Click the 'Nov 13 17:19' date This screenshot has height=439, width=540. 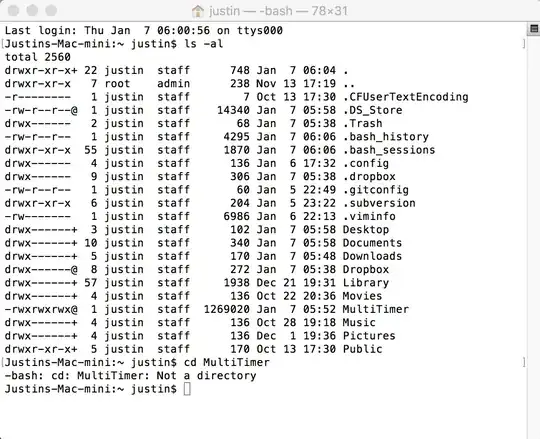(x=296, y=84)
